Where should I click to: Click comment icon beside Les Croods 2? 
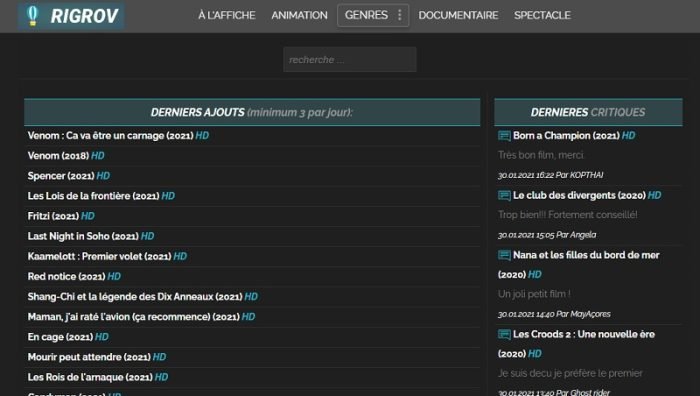coord(504,334)
